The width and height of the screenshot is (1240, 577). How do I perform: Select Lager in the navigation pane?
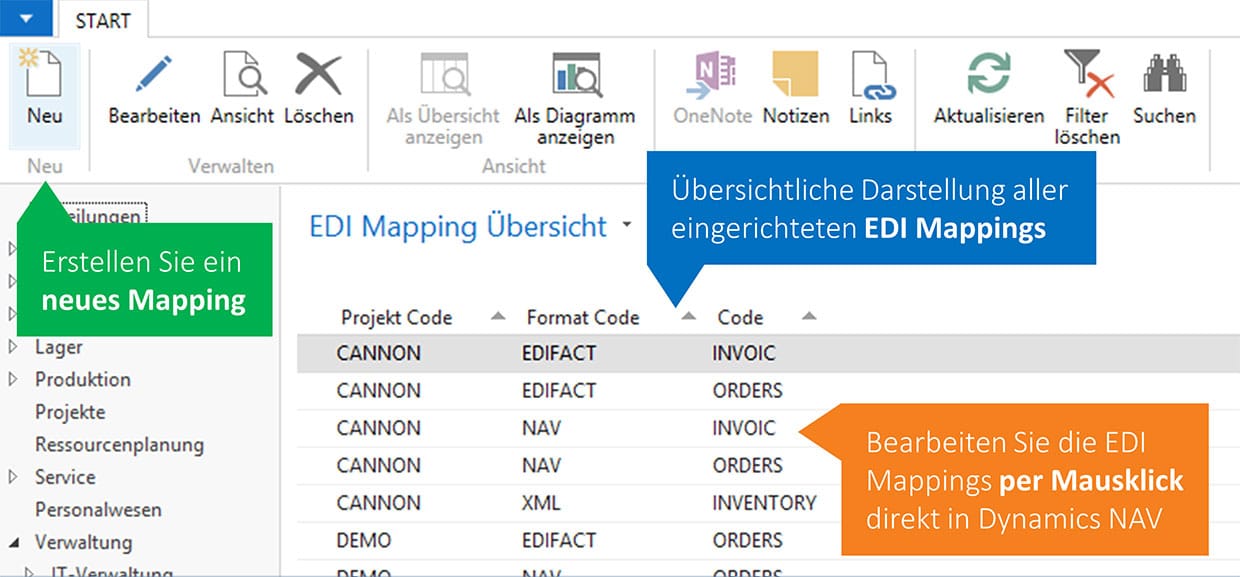click(59, 347)
